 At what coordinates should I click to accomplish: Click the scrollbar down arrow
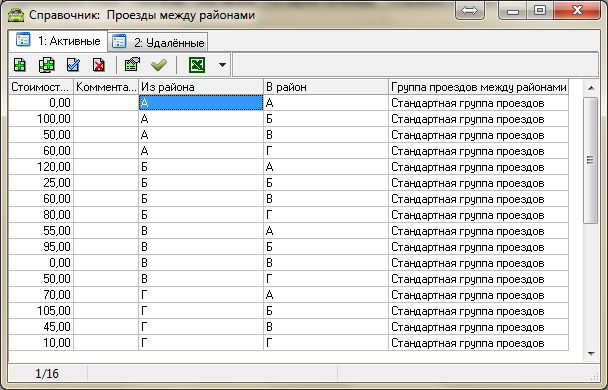591,354
